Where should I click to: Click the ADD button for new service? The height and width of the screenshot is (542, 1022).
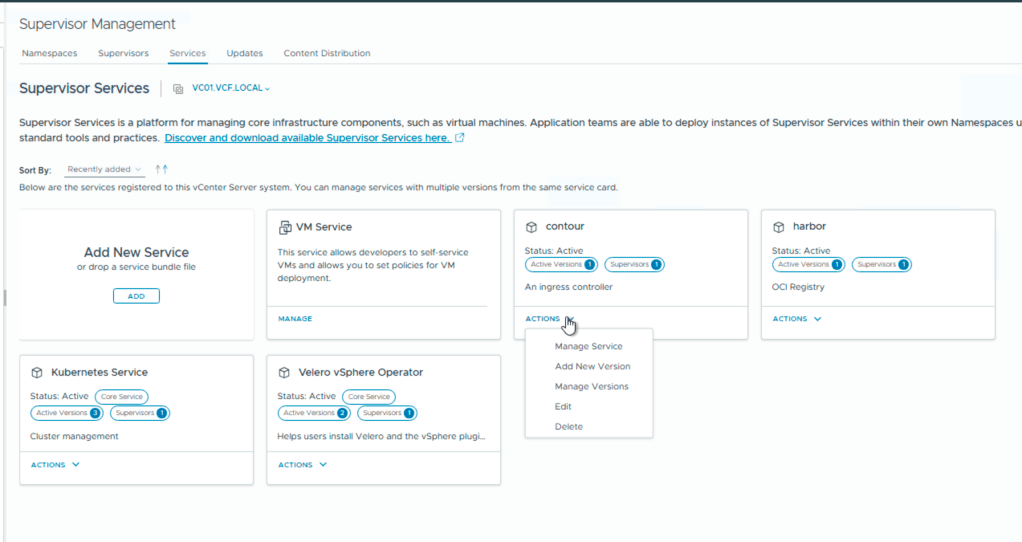[x=136, y=296]
